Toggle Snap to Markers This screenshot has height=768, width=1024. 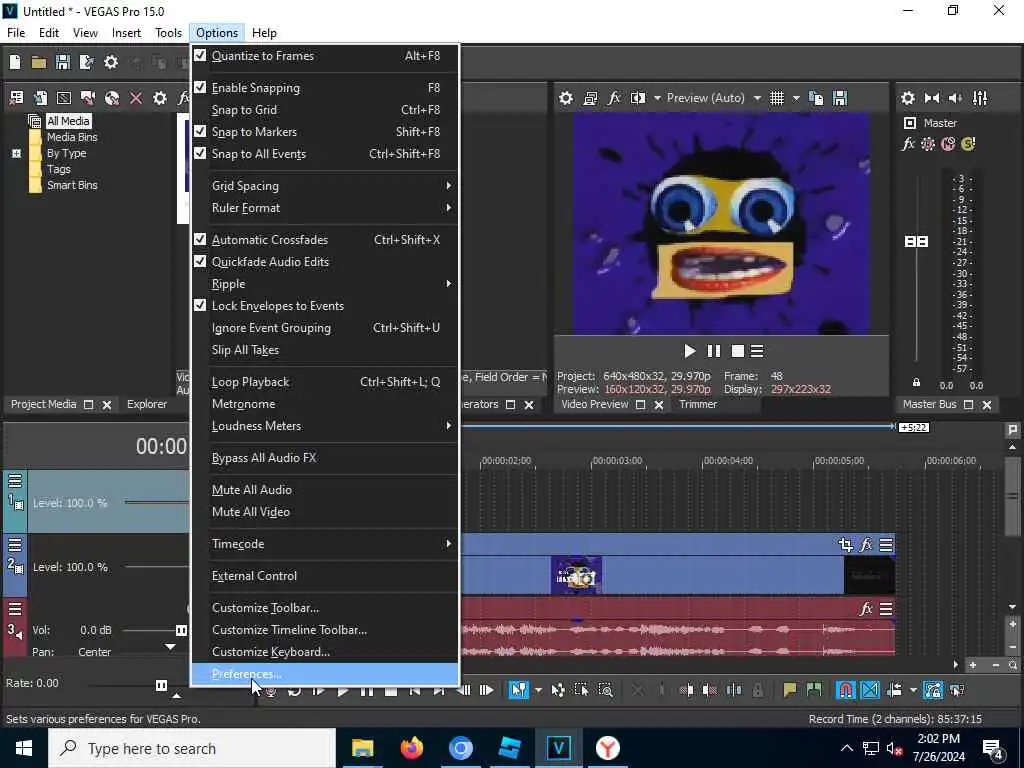pos(325,132)
